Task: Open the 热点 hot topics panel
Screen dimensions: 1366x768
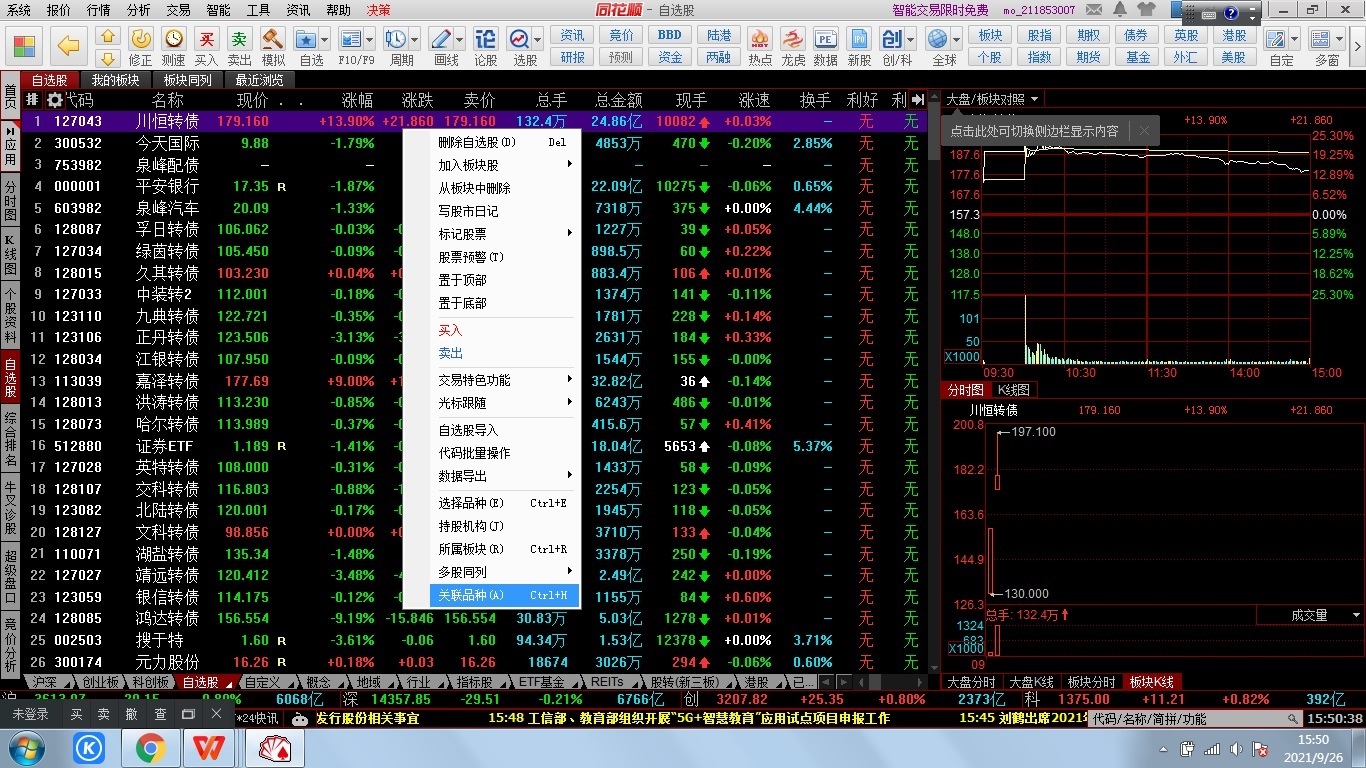Action: click(x=760, y=41)
